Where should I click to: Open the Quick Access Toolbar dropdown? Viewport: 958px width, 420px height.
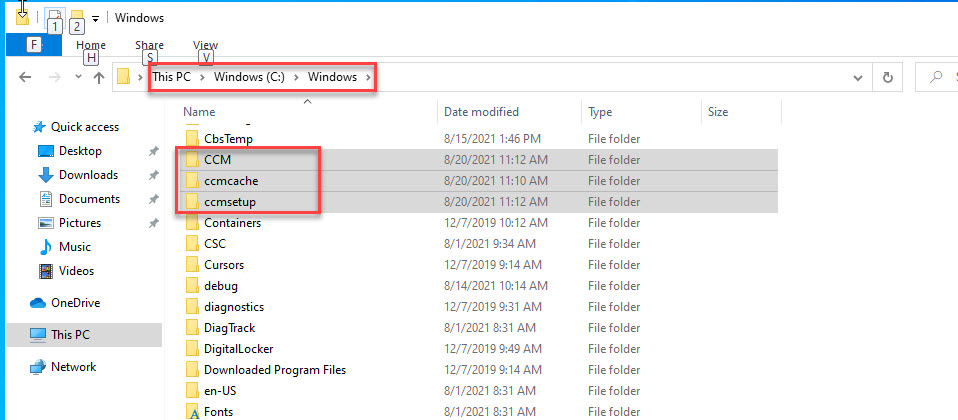tap(95, 18)
